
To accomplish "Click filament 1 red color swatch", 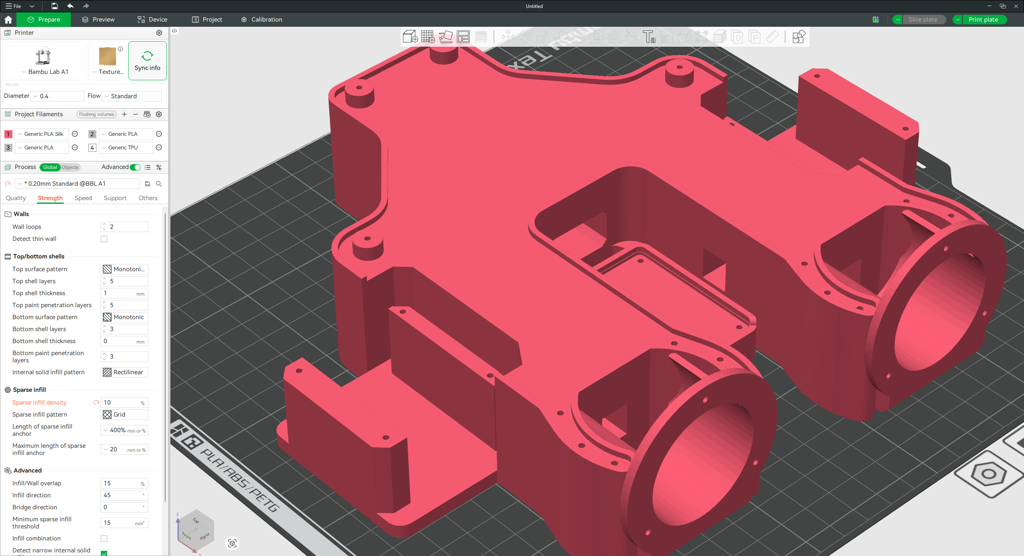I will point(8,134).
